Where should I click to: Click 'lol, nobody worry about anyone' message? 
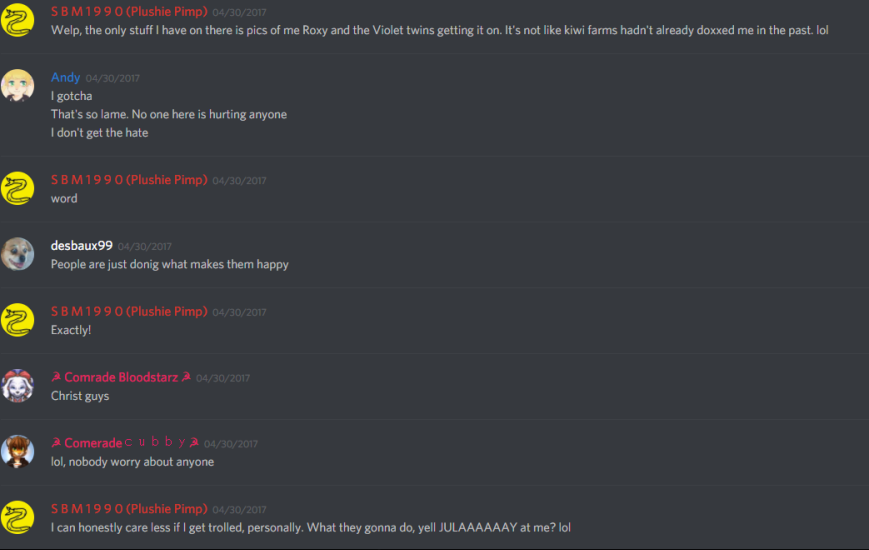[132, 462]
